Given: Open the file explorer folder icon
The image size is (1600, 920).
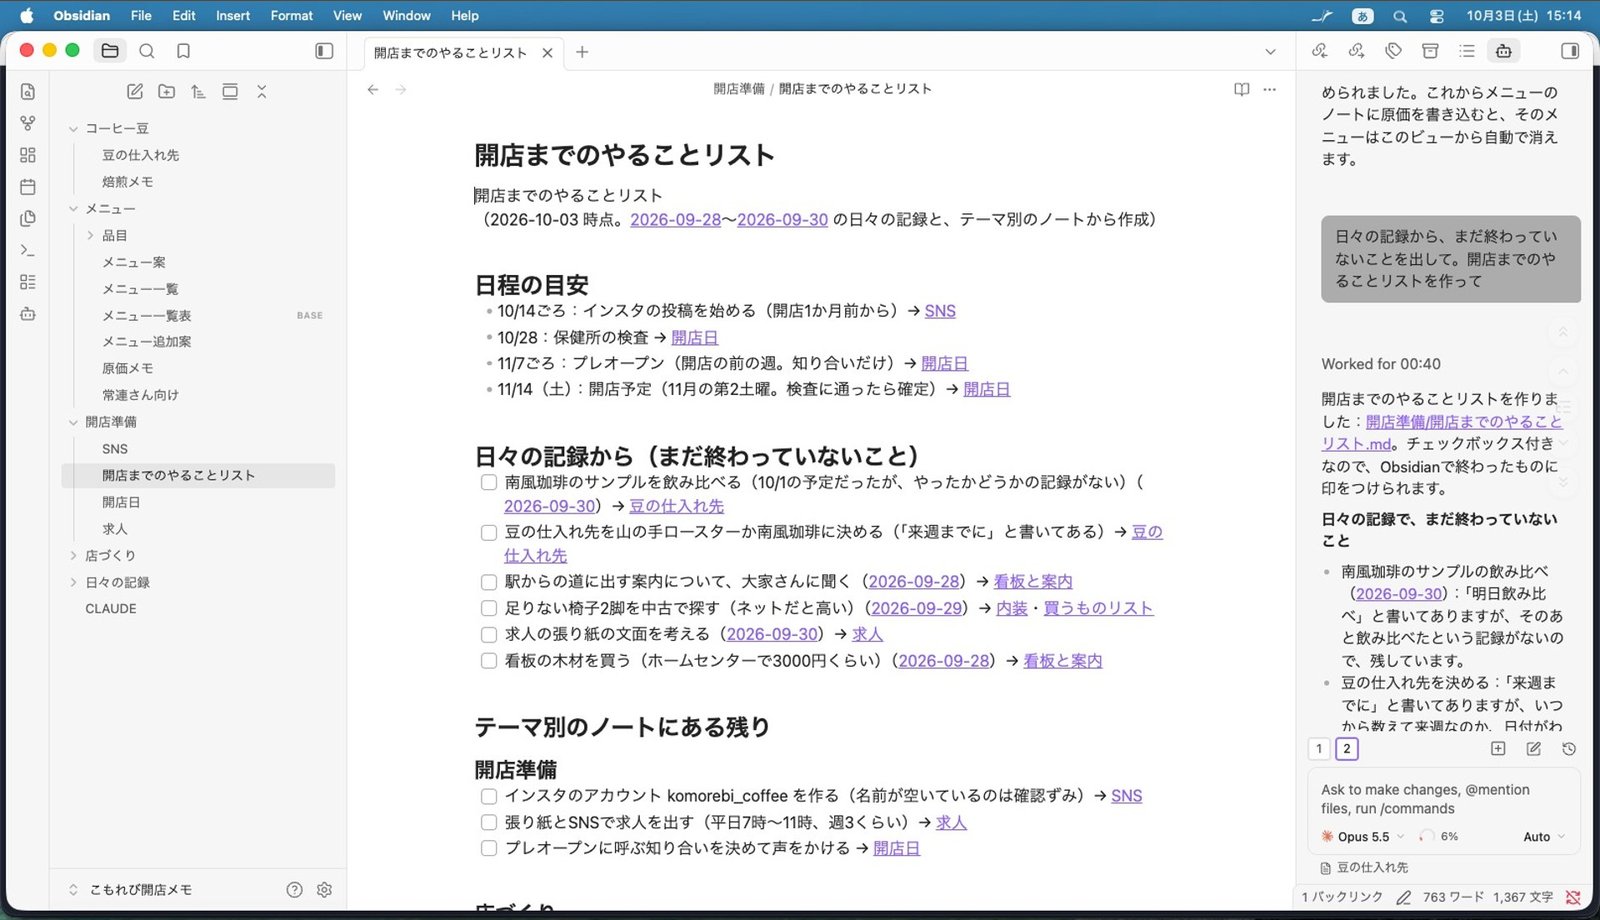Looking at the screenshot, I should pos(110,51).
